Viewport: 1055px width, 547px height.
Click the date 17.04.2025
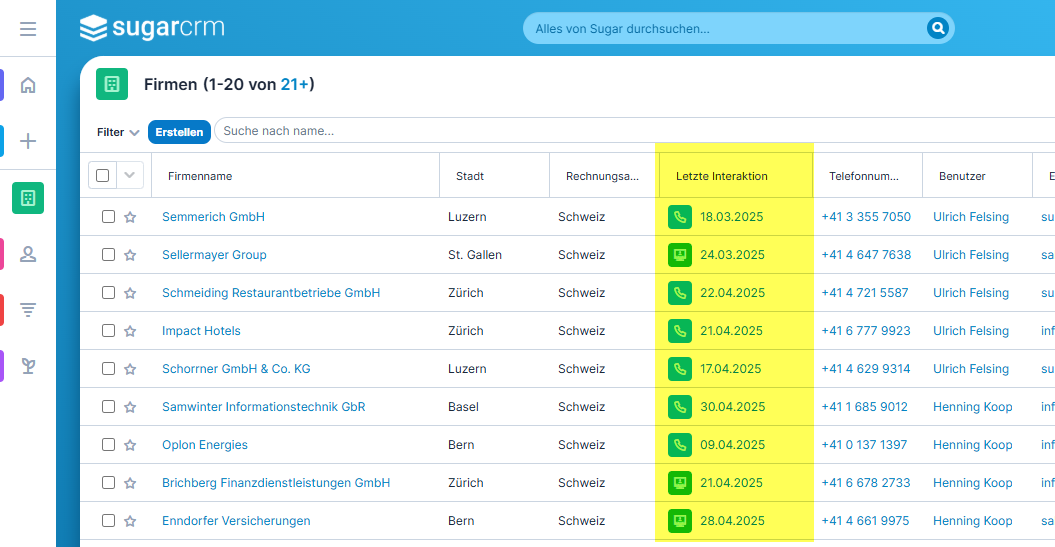pos(730,369)
